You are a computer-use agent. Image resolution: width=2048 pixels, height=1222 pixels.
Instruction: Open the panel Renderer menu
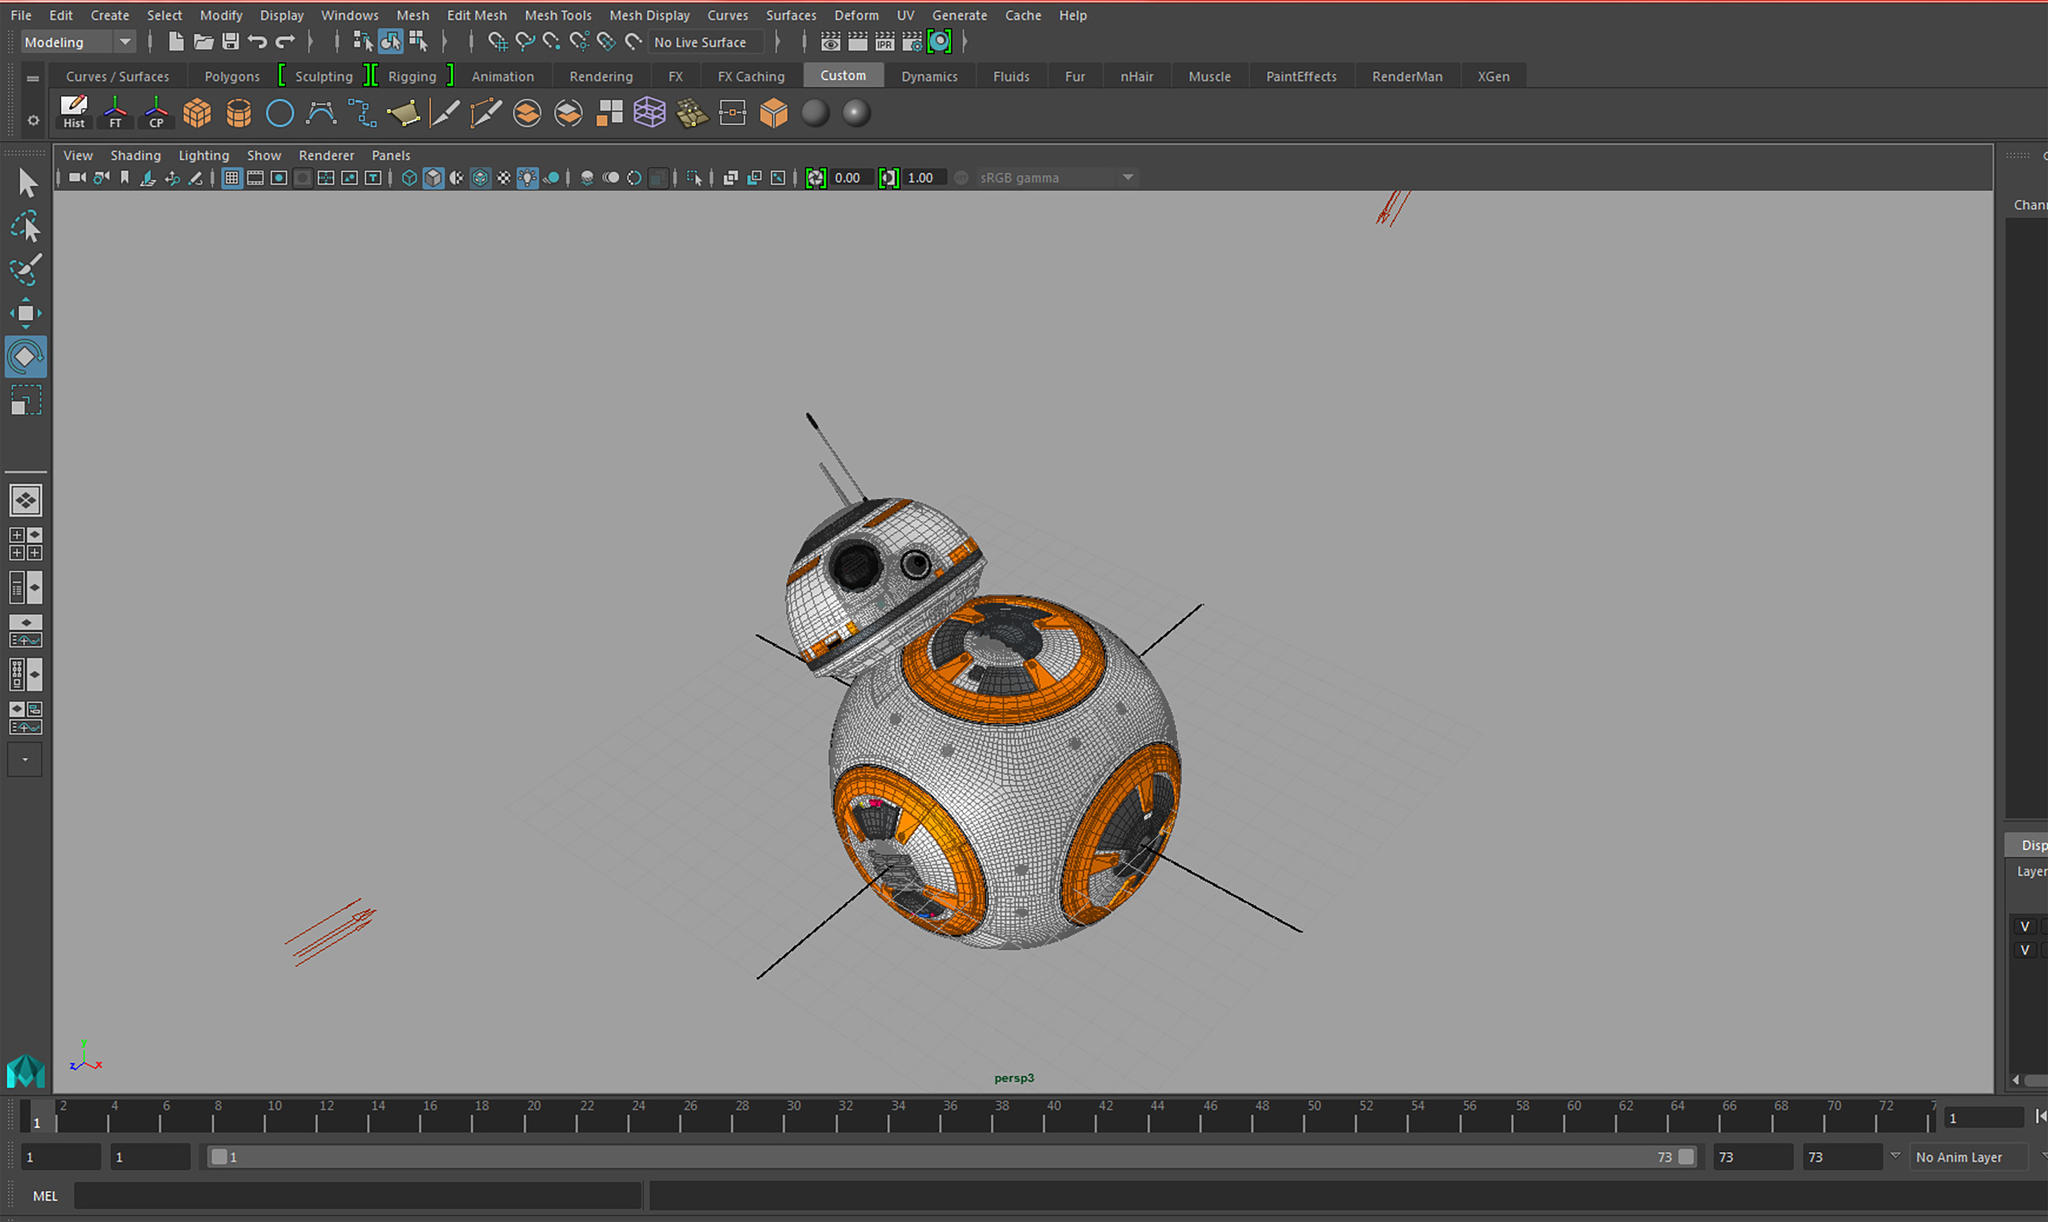[326, 155]
